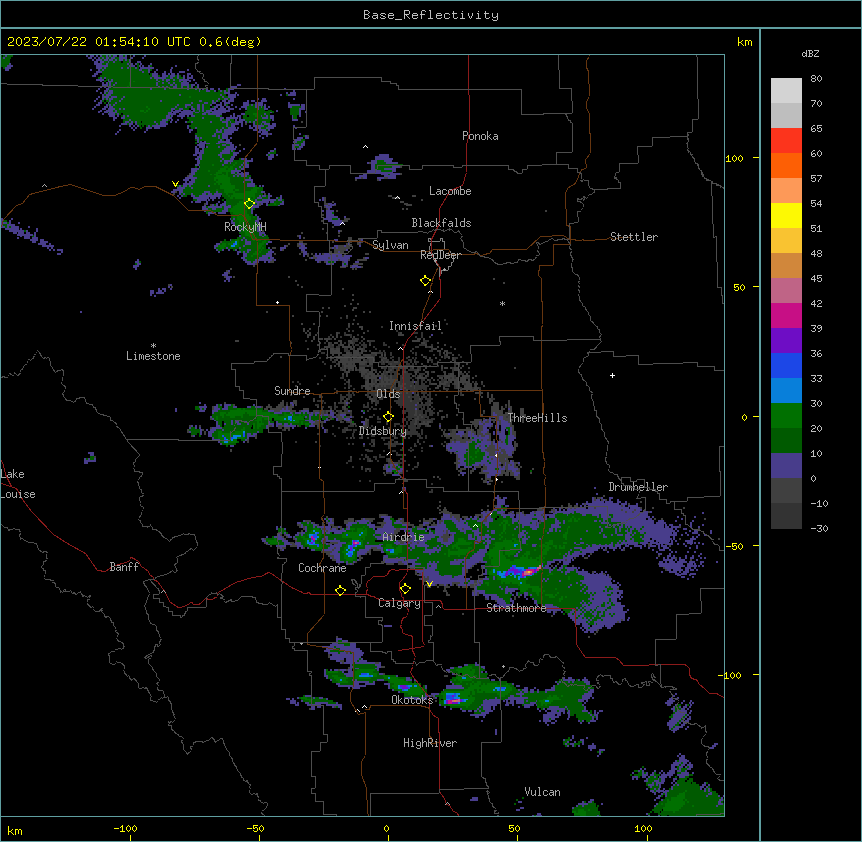Click the yellow diamond marker below RedDeer
The width and height of the screenshot is (862, 842).
tap(426, 281)
